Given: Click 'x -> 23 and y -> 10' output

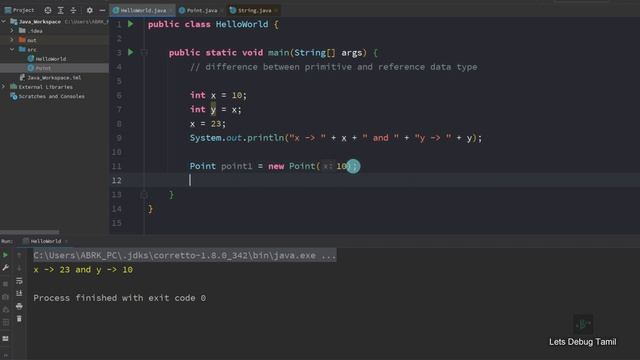Looking at the screenshot, I should pos(83,270).
